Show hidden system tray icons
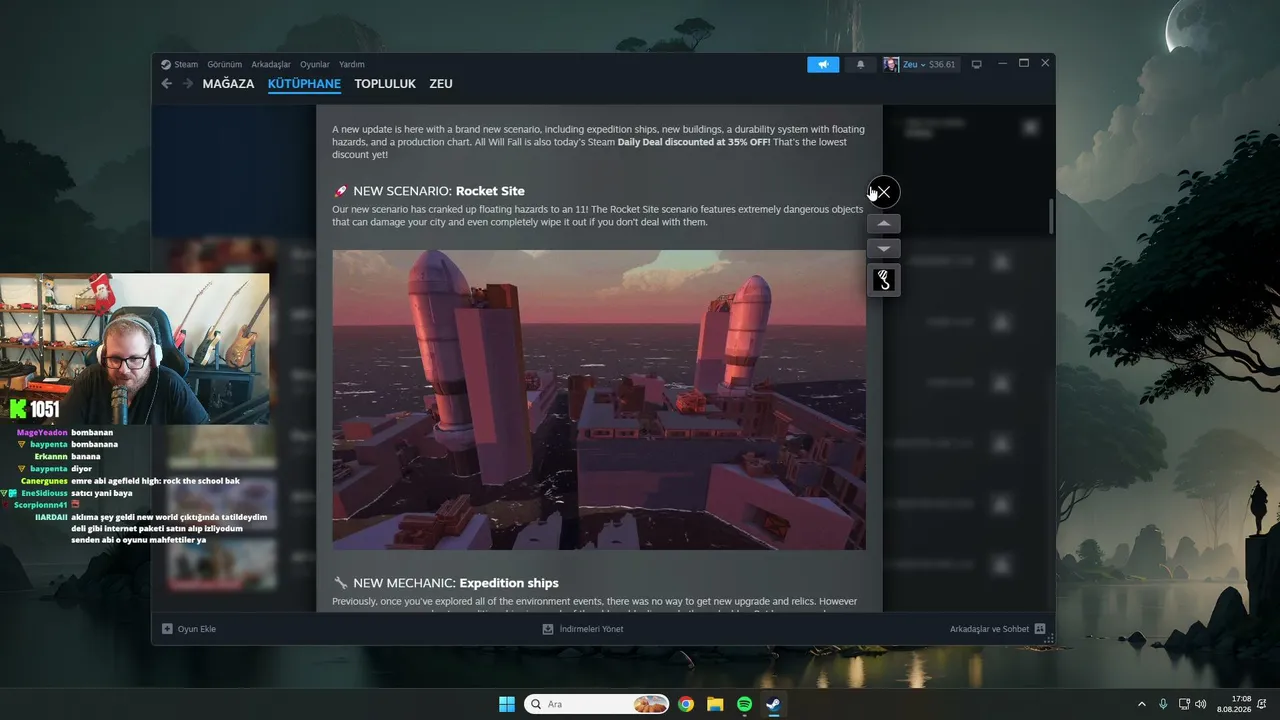The height and width of the screenshot is (720, 1280). [1142, 704]
